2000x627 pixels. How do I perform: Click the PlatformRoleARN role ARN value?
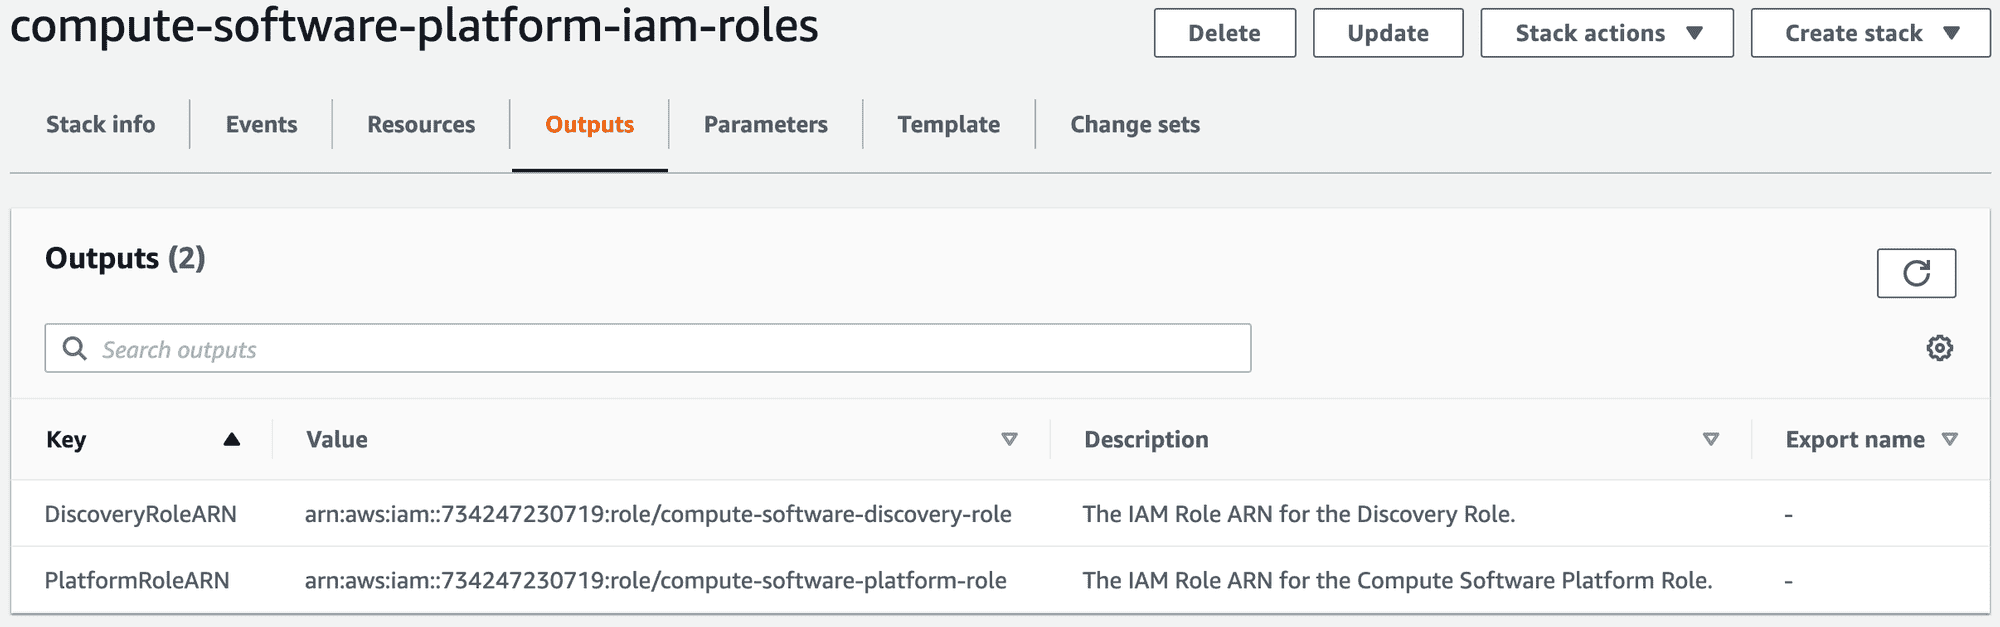click(x=655, y=580)
